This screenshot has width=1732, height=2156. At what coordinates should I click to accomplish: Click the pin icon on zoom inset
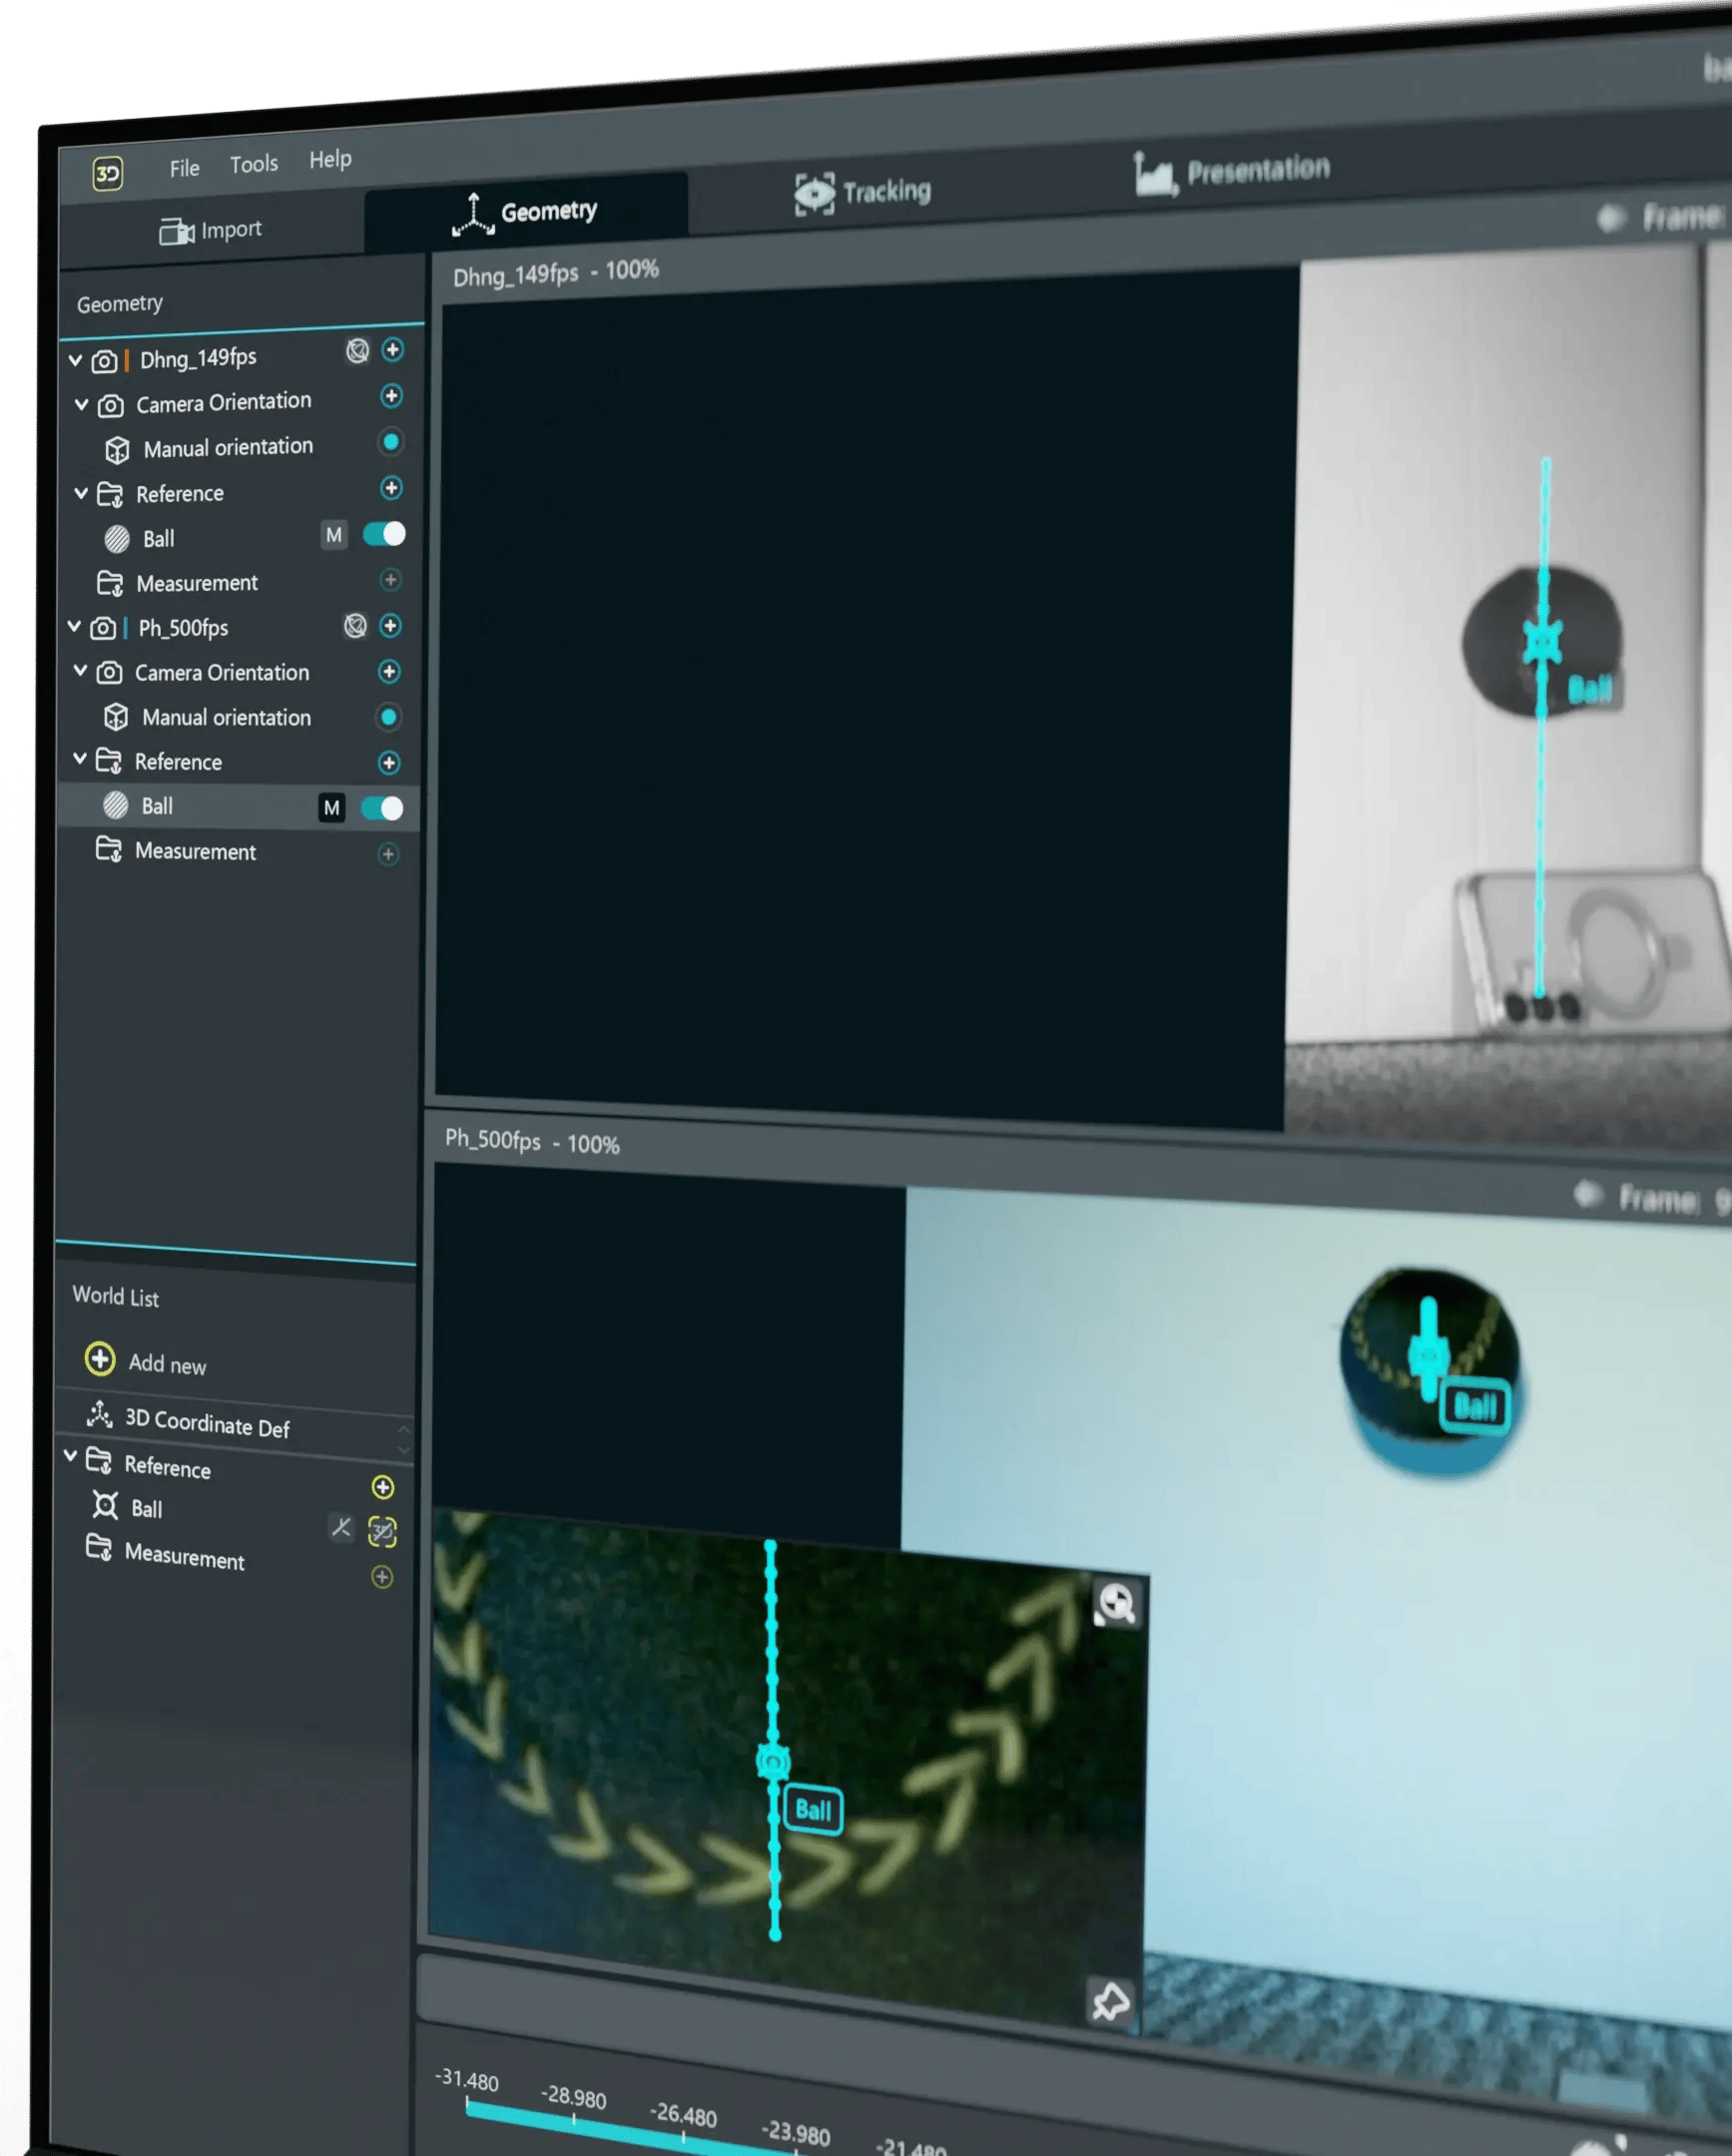click(1111, 2002)
